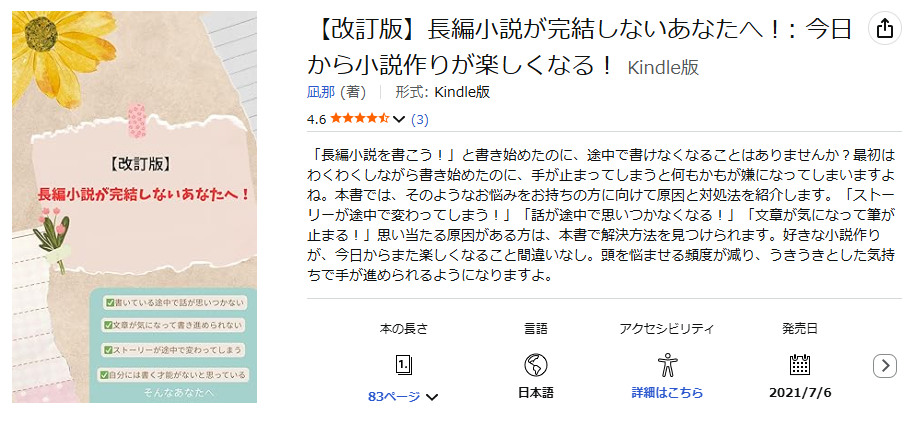Click checkmark beside ストーリーが途中で変わってしまう
The image size is (910, 422).
[x=109, y=350]
